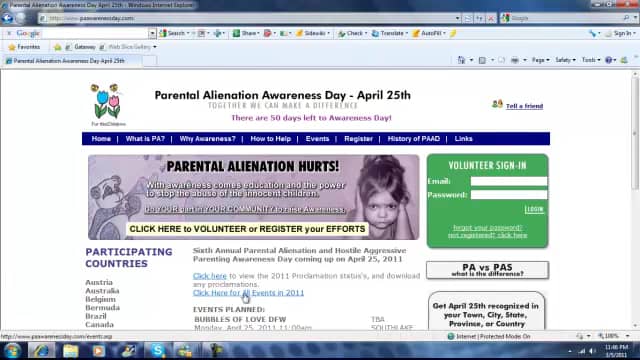The width and height of the screenshot is (640, 360).
Task: Open the Register navigation item
Action: click(x=358, y=139)
